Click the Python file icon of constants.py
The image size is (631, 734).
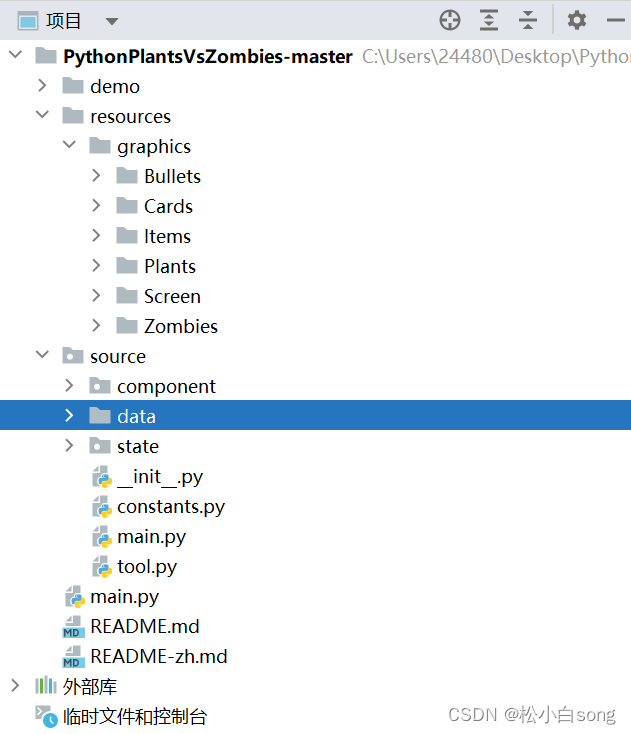pos(102,506)
